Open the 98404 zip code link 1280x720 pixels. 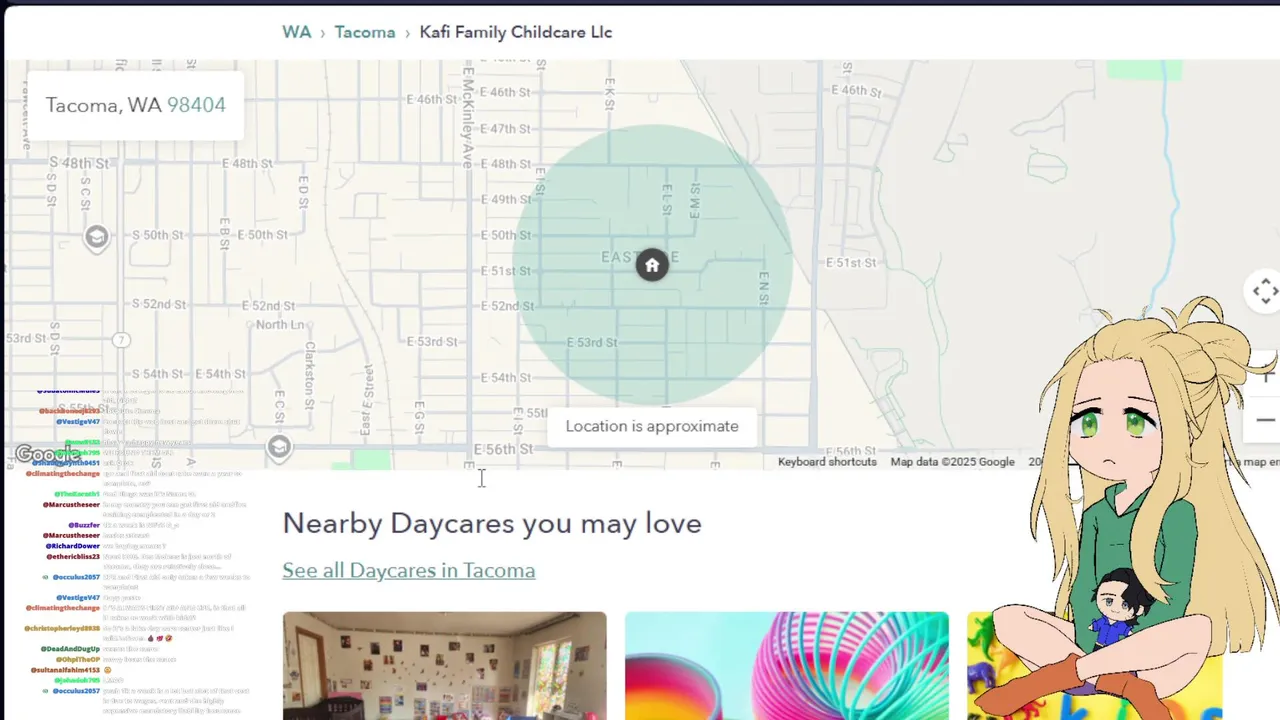(x=196, y=105)
